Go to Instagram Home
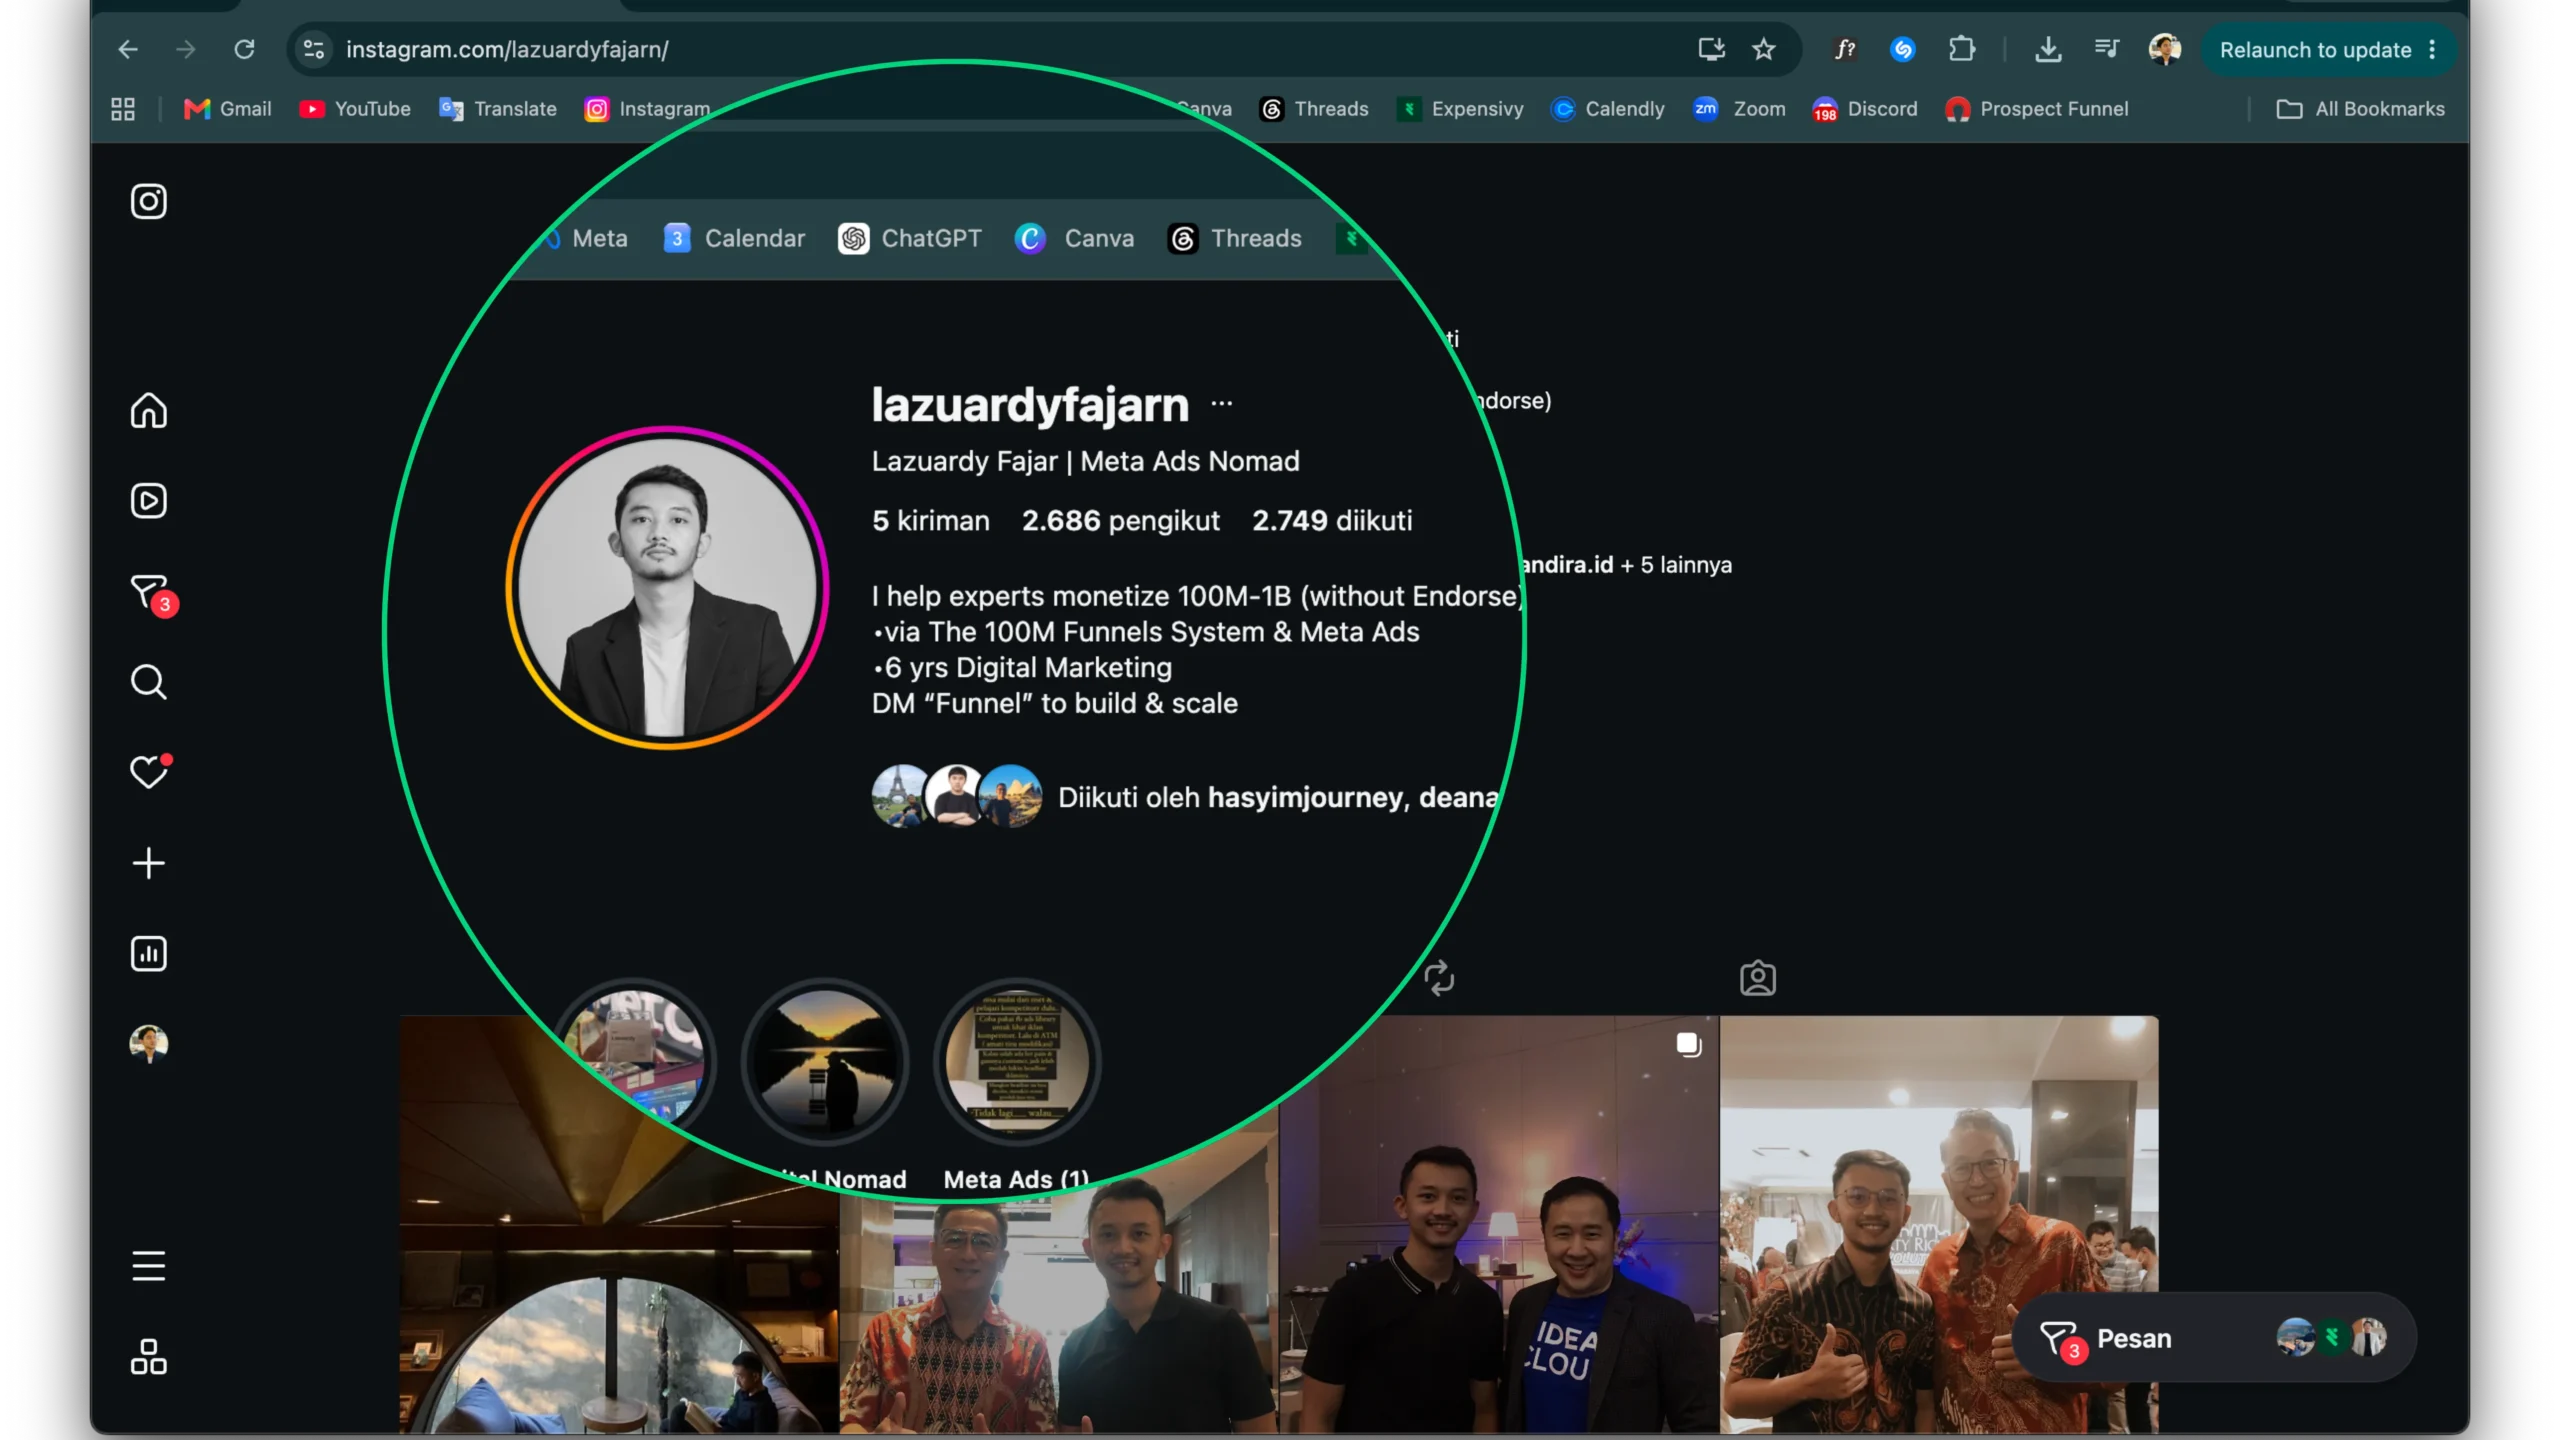Screen dimensions: 2560x1440 pyautogui.click(x=149, y=411)
